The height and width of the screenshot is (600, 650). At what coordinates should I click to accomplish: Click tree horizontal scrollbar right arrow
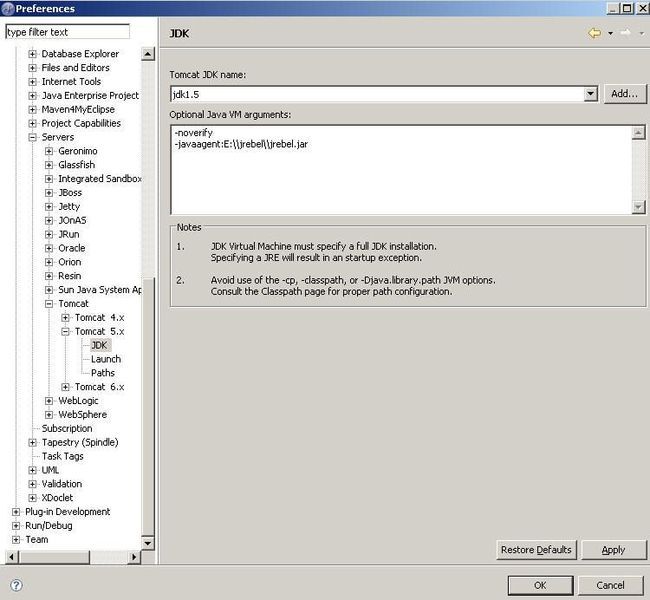point(134,557)
